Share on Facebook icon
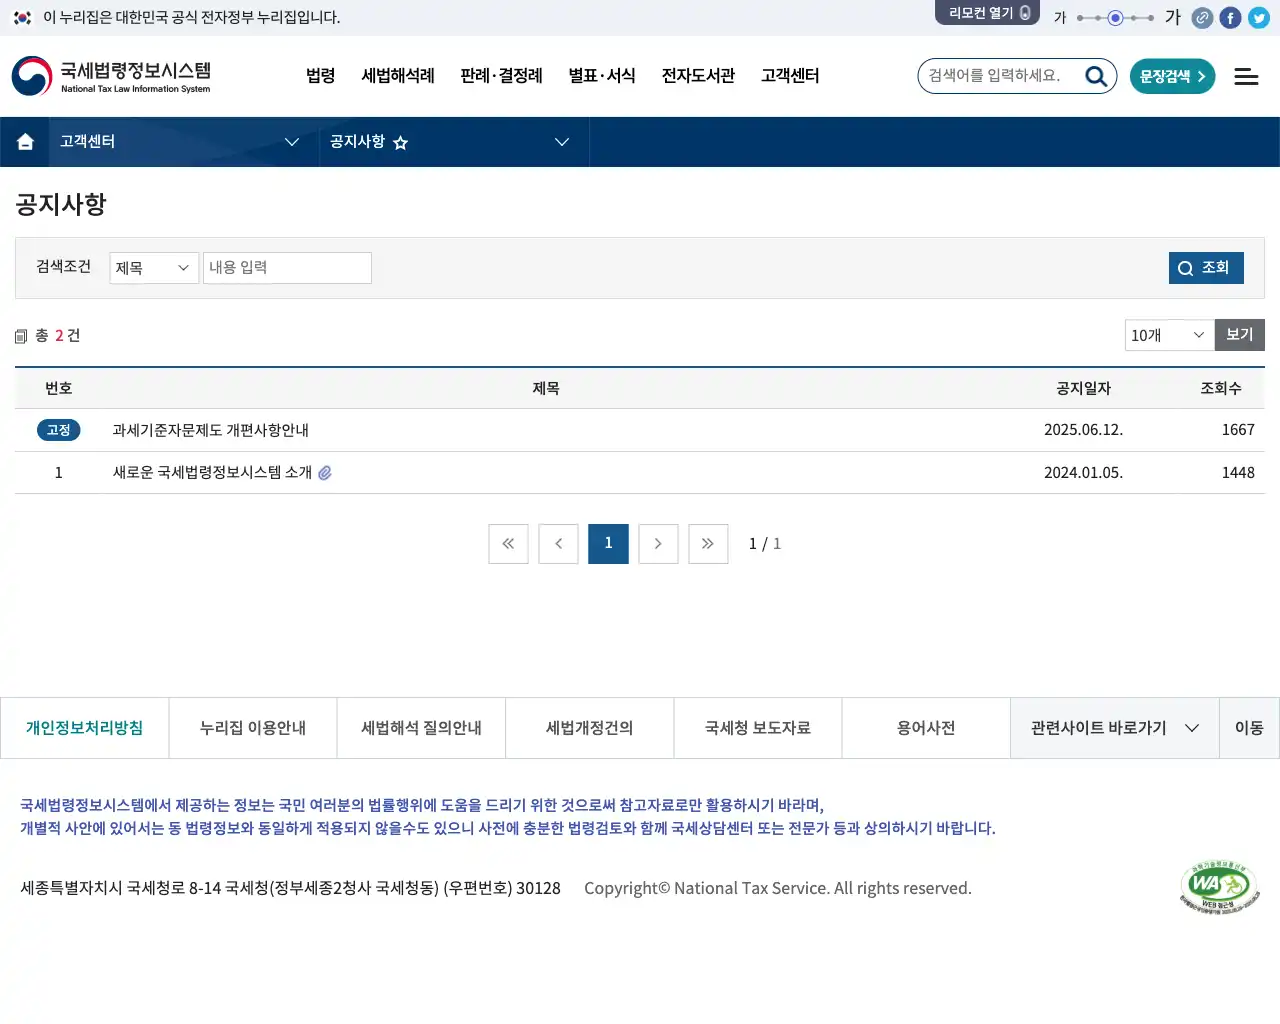 pos(1231,18)
